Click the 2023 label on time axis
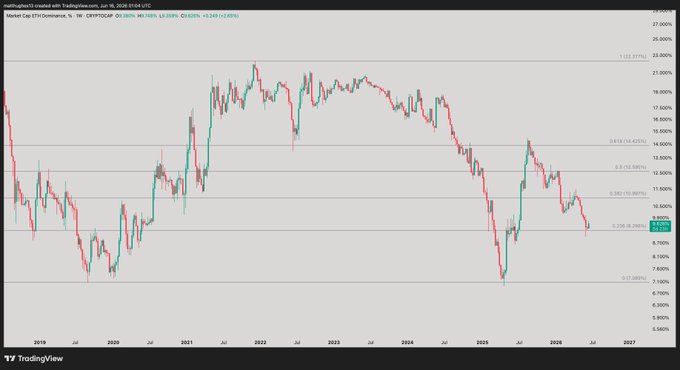The width and height of the screenshot is (680, 370). pos(334,342)
